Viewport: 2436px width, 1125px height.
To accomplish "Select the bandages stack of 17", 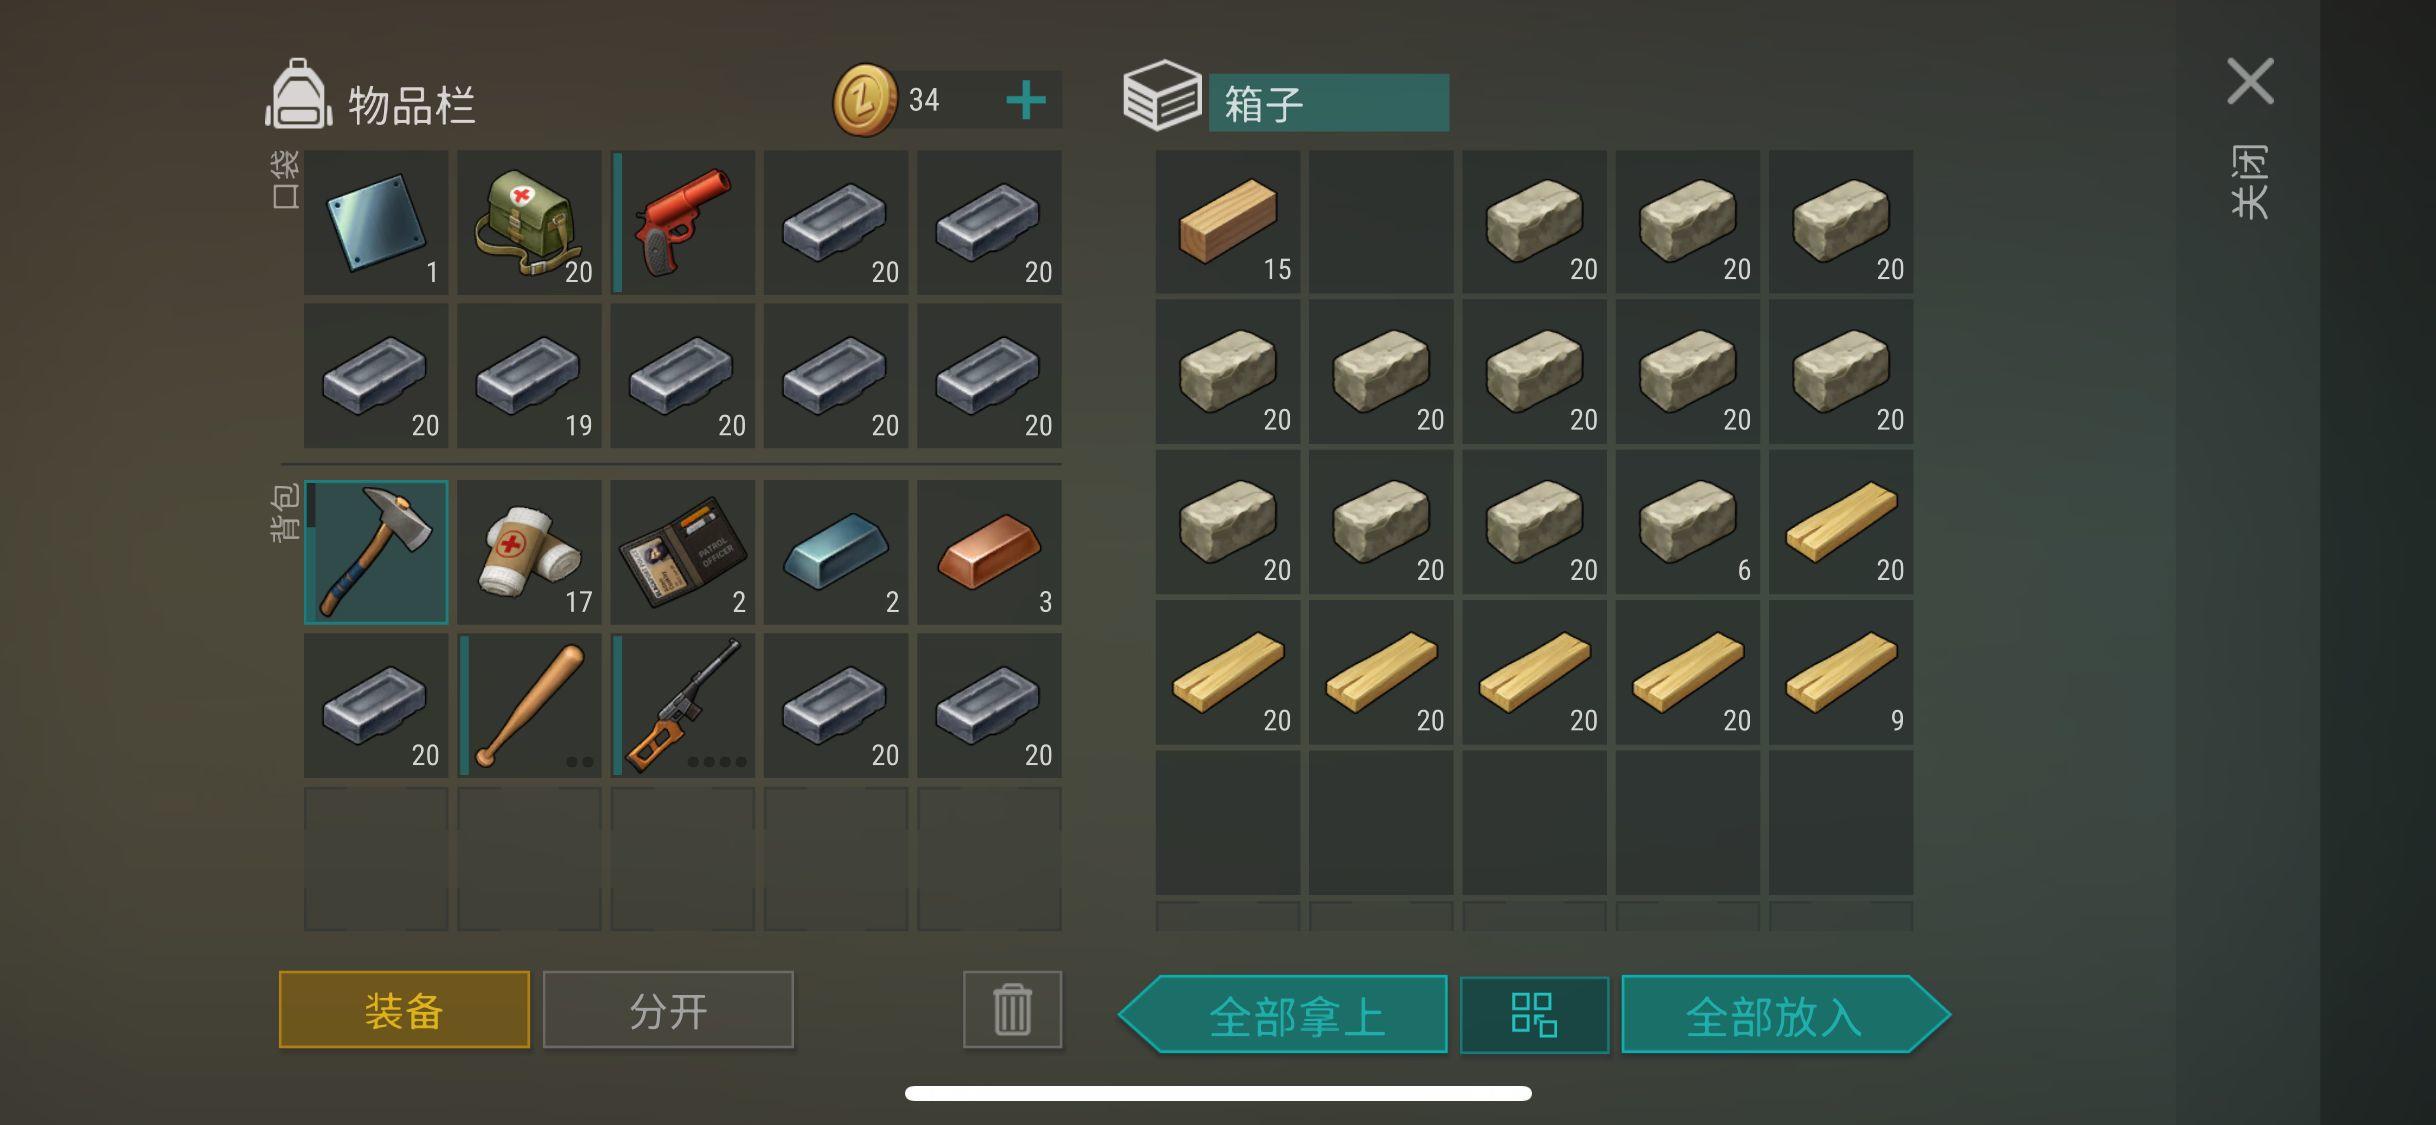I will 530,552.
